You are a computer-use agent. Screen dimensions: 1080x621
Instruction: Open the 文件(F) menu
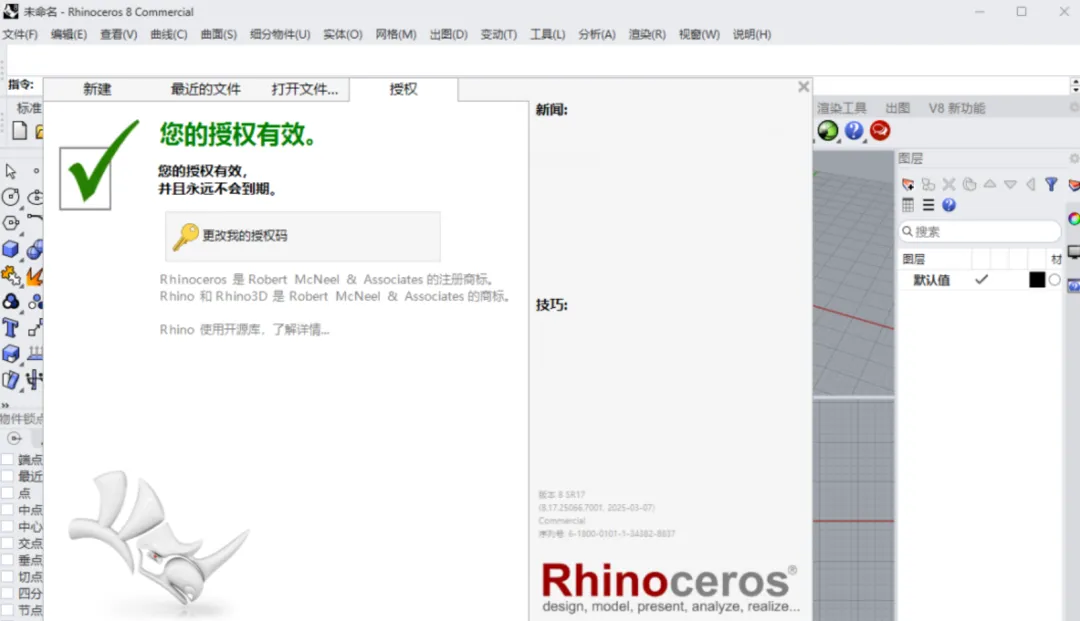coord(20,34)
